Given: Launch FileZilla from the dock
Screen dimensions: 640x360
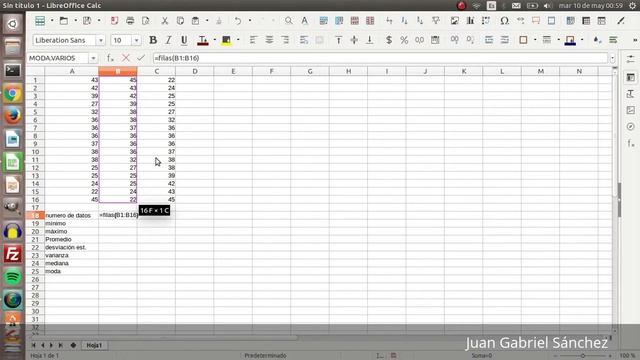Looking at the screenshot, I should point(13,253).
